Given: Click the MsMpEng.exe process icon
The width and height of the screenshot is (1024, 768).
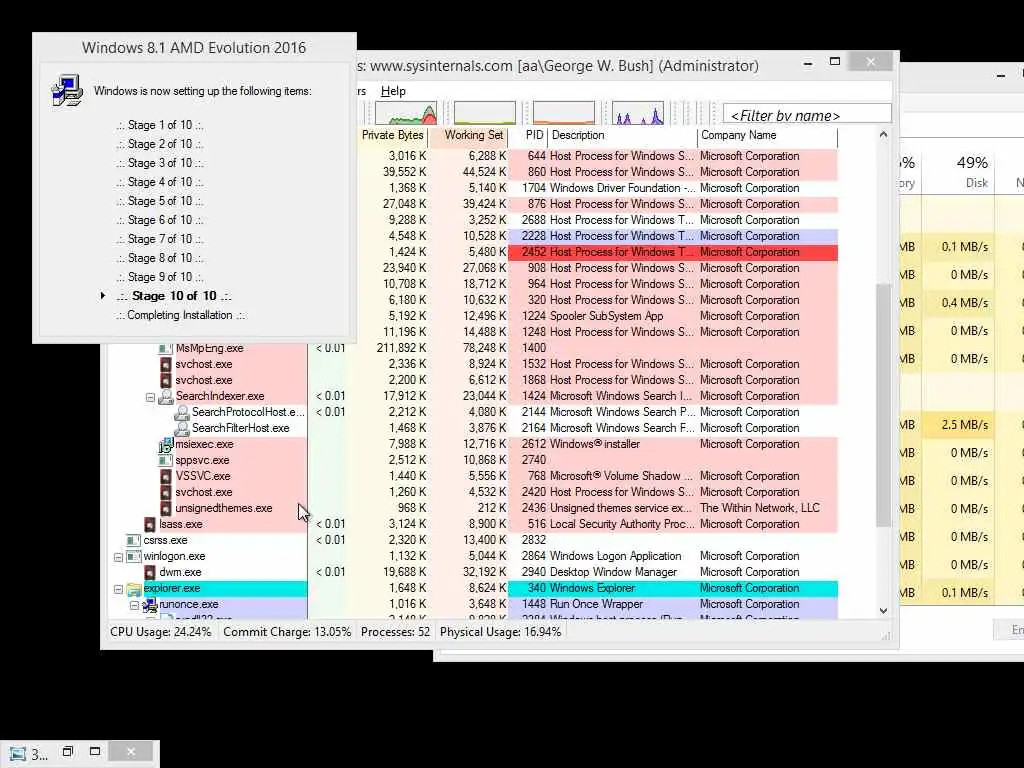Looking at the screenshot, I should tap(166, 348).
